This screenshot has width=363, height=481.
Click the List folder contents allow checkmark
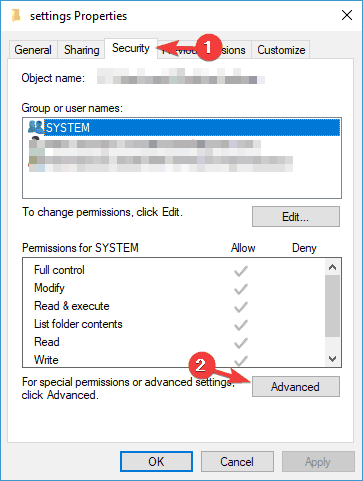click(x=241, y=325)
